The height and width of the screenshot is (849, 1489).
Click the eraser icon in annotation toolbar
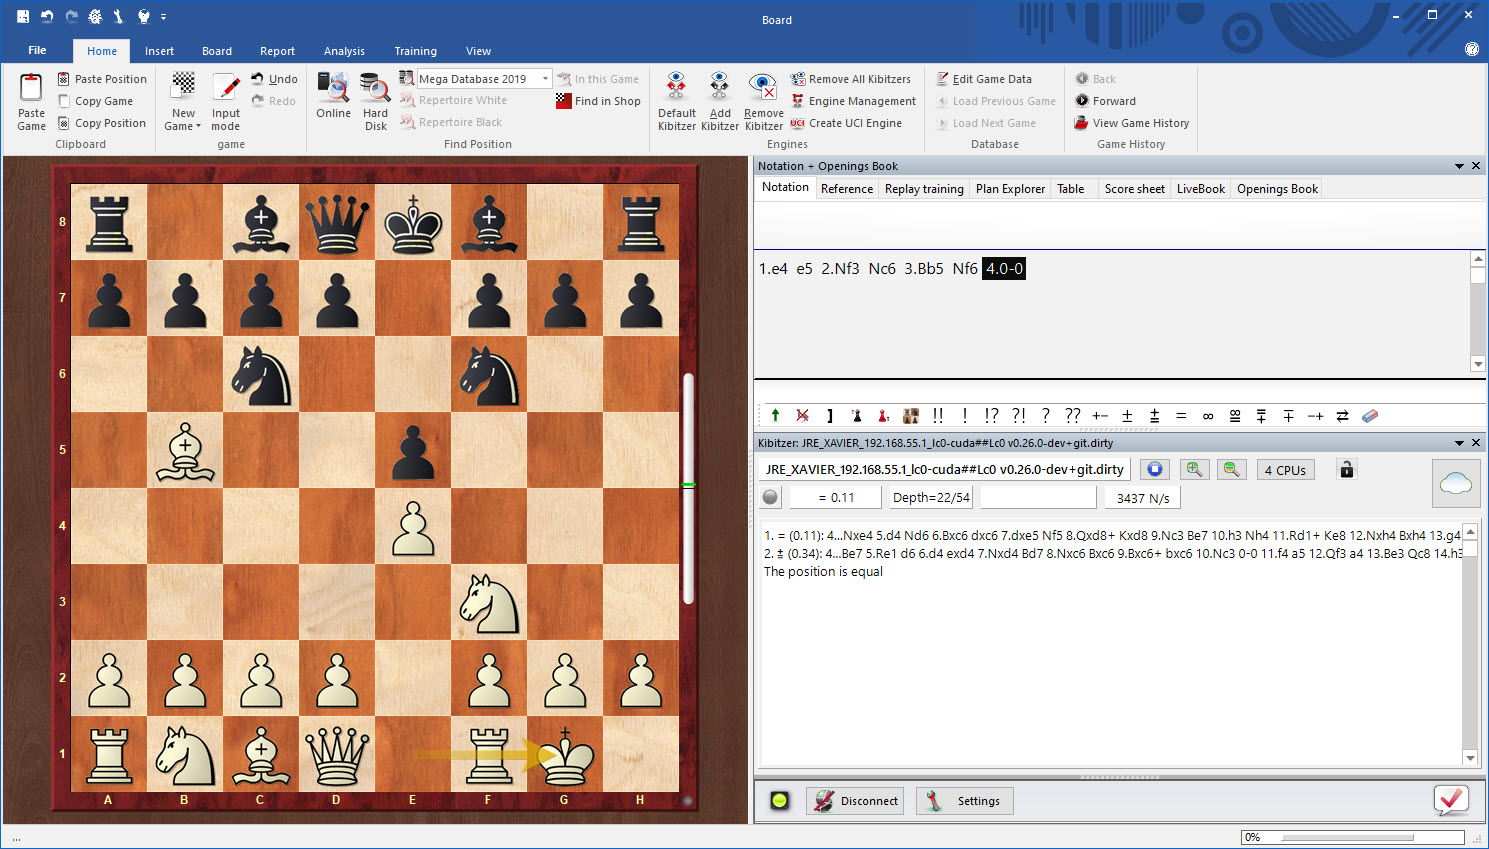point(1370,416)
